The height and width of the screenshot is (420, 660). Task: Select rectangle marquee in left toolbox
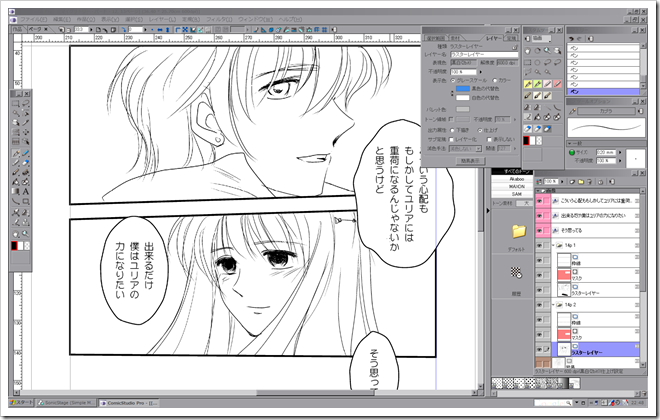click(16, 103)
